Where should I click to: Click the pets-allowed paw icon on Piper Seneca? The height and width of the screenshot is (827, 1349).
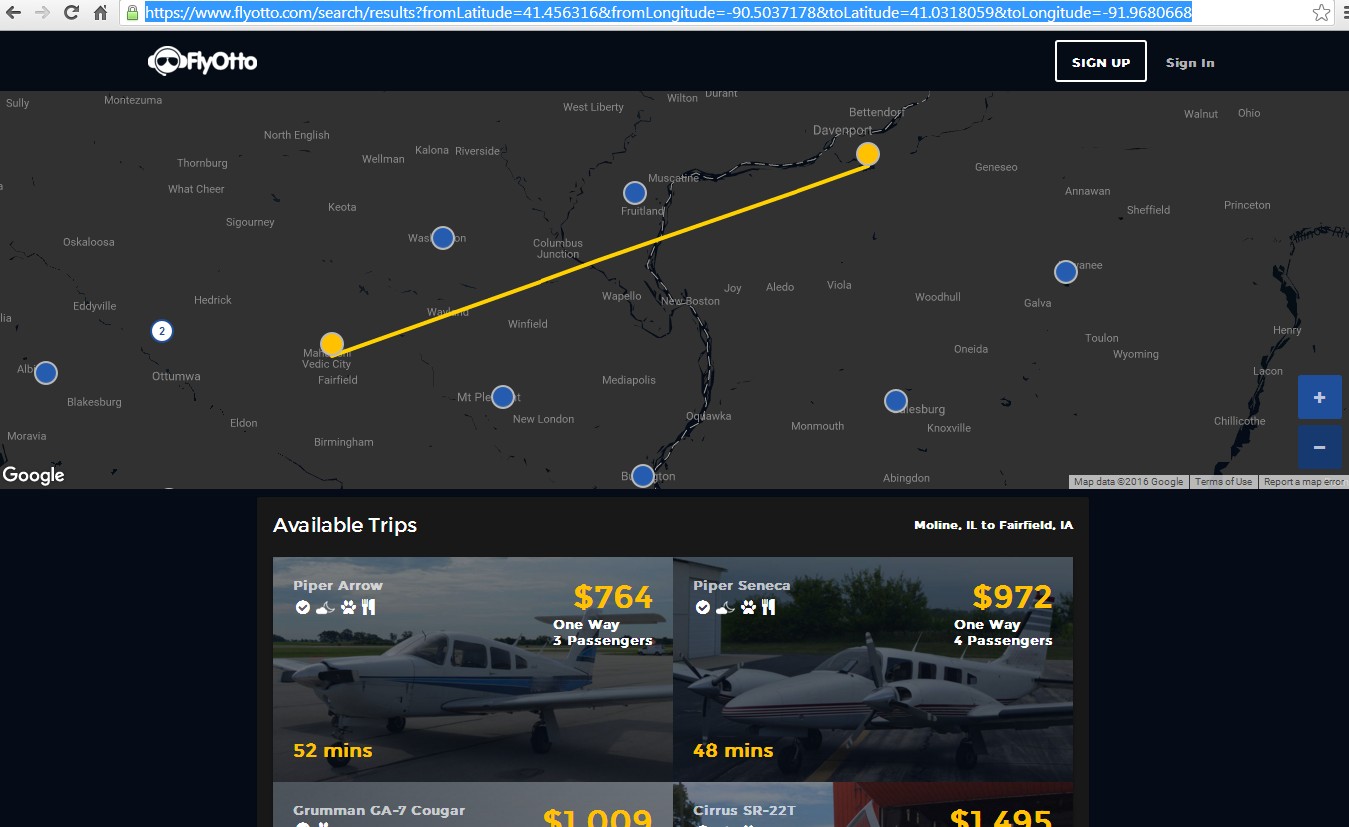click(748, 607)
